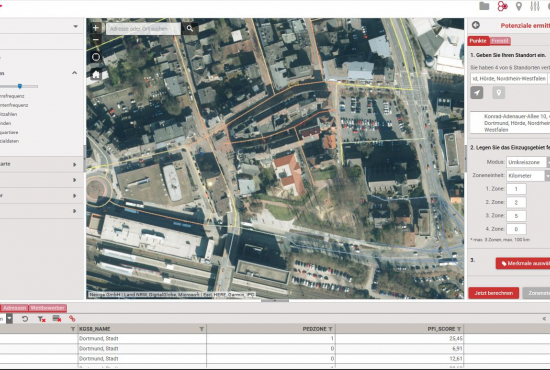Open the top dropdown arrow in left panel
The height and width of the screenshot is (370, 550).
click(x=75, y=26)
